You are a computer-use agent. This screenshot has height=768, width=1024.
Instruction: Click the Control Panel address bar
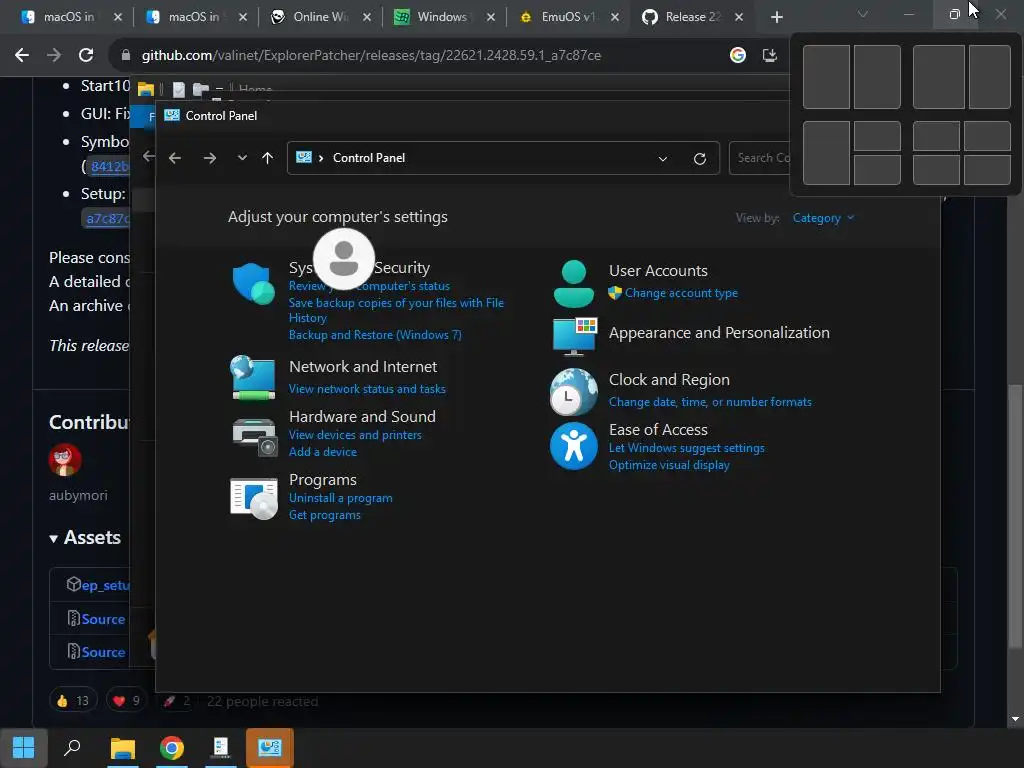(503, 158)
